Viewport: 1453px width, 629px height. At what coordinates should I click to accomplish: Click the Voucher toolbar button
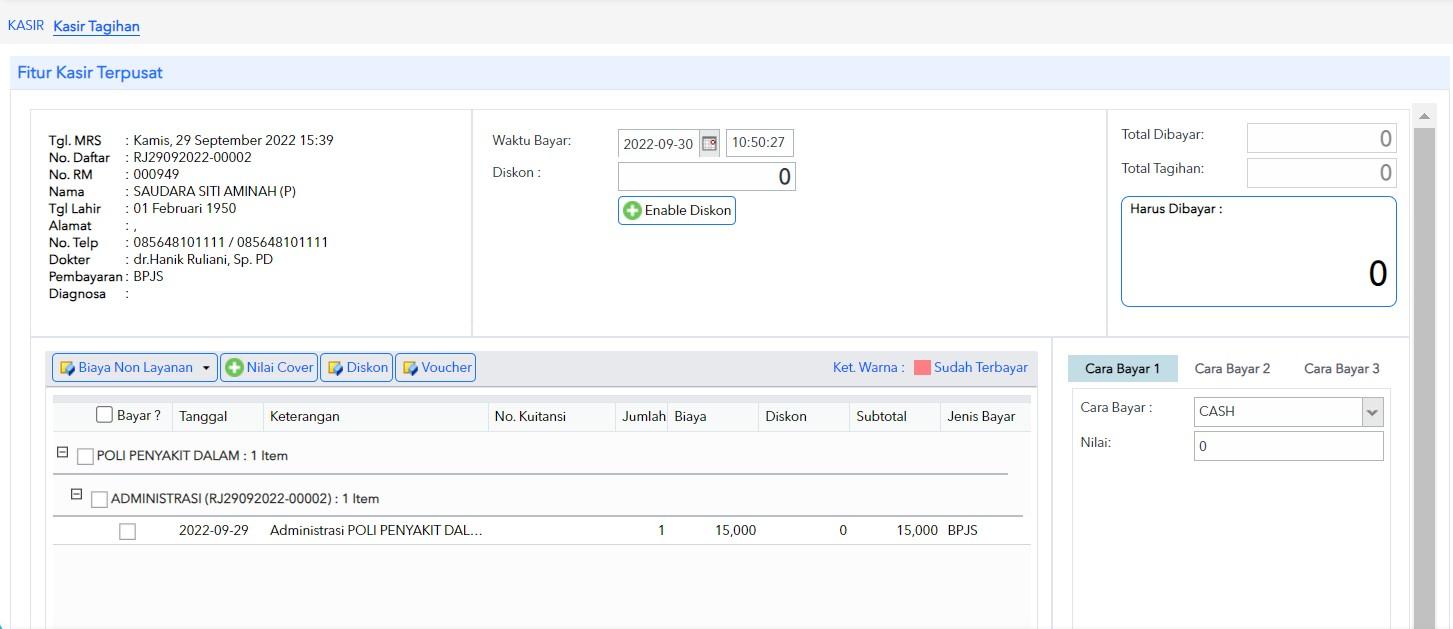[435, 368]
